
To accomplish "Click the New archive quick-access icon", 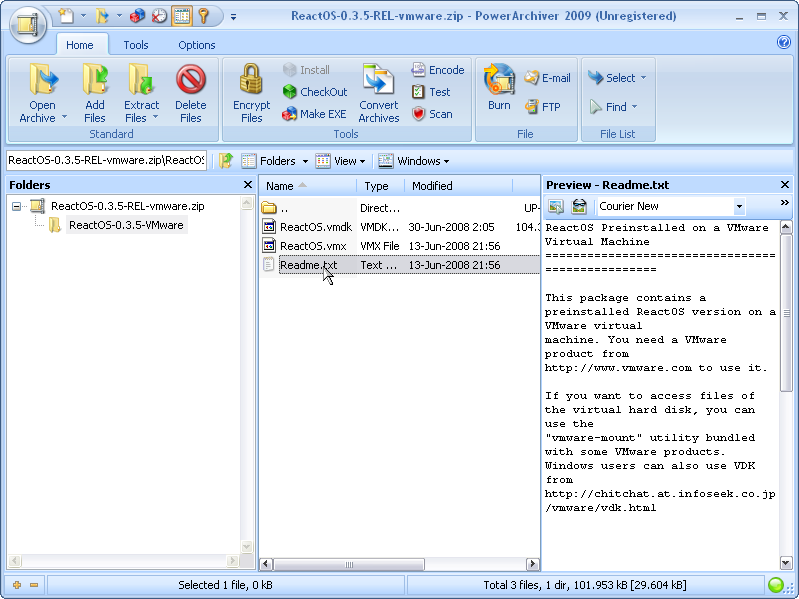I will pyautogui.click(x=66, y=16).
